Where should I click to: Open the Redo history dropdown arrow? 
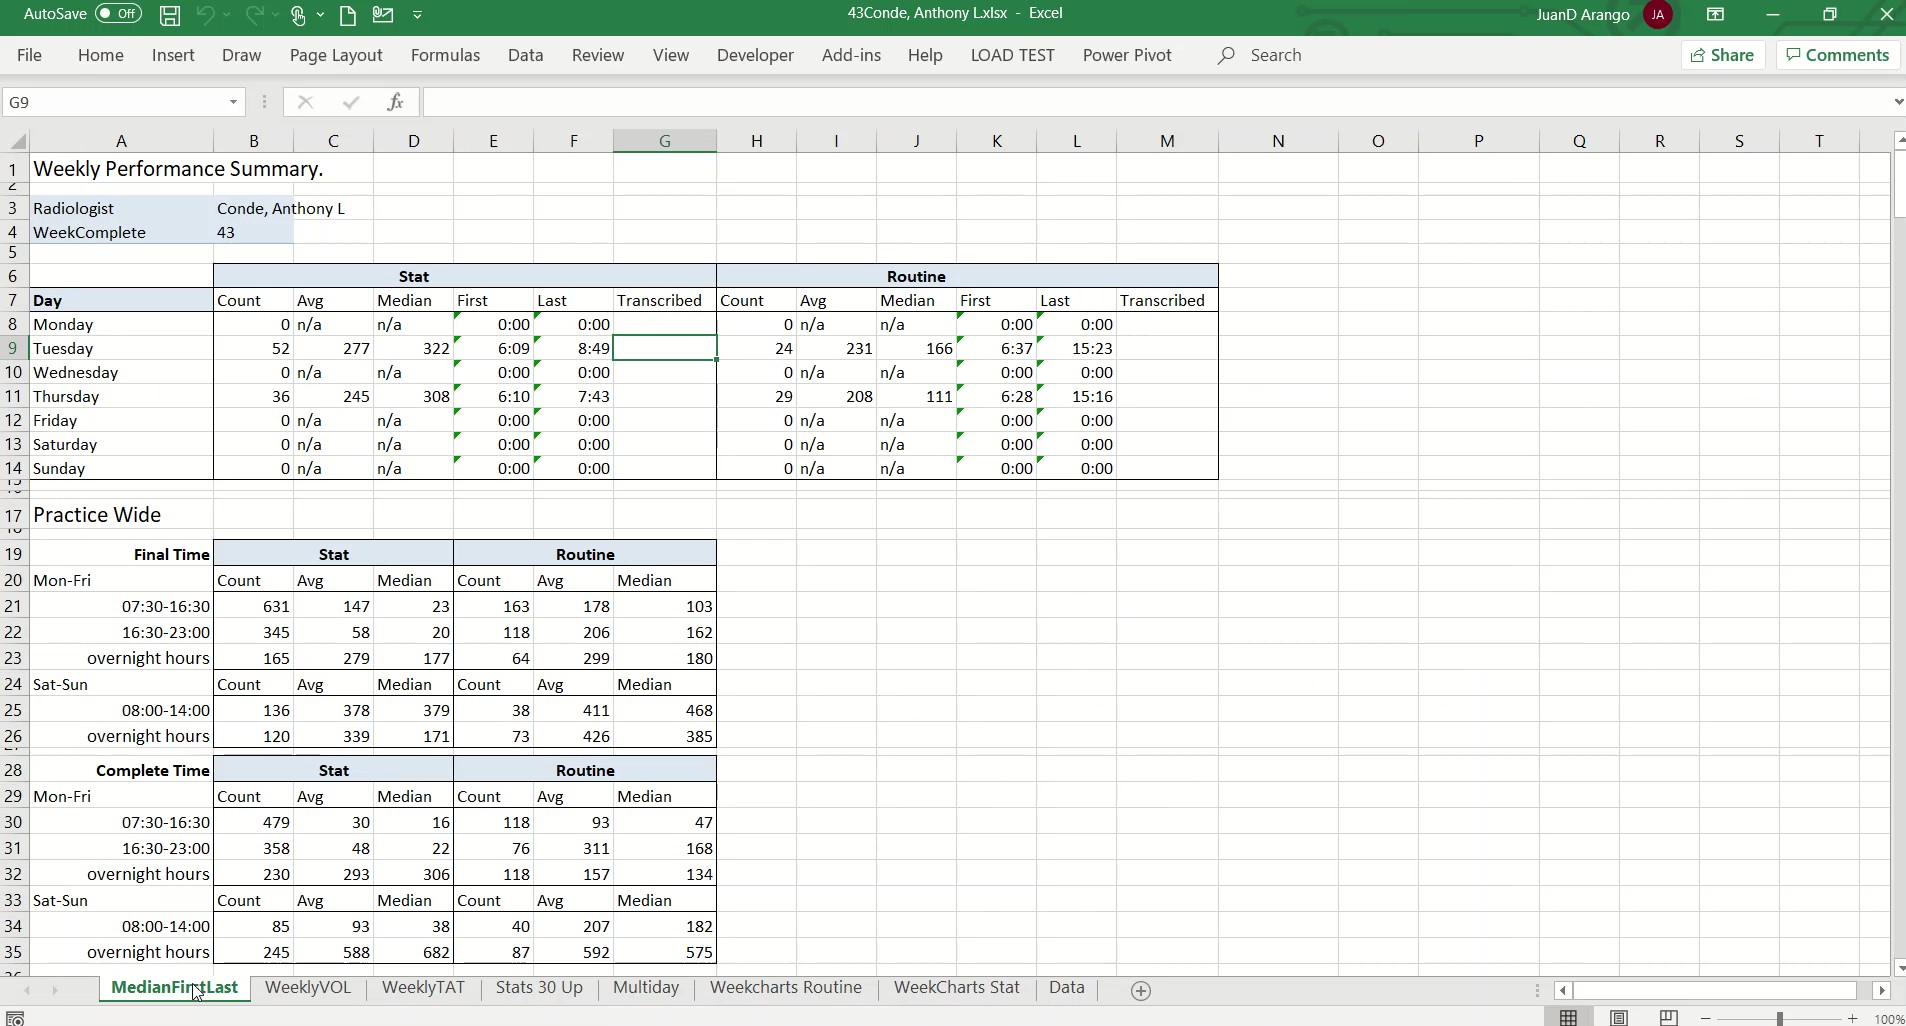click(277, 15)
